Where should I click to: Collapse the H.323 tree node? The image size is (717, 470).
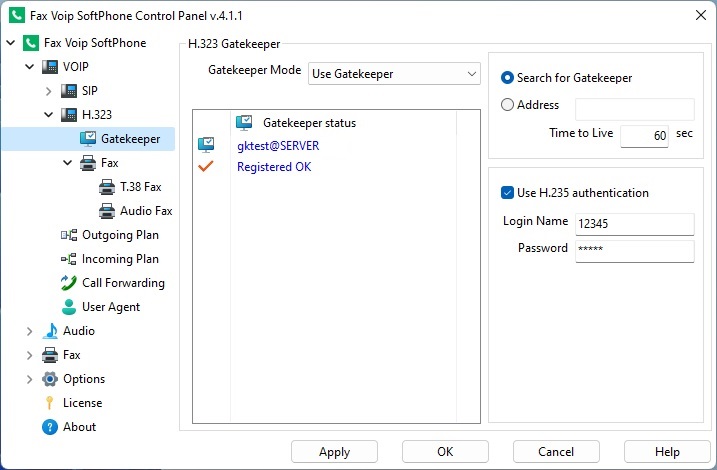click(x=48, y=114)
